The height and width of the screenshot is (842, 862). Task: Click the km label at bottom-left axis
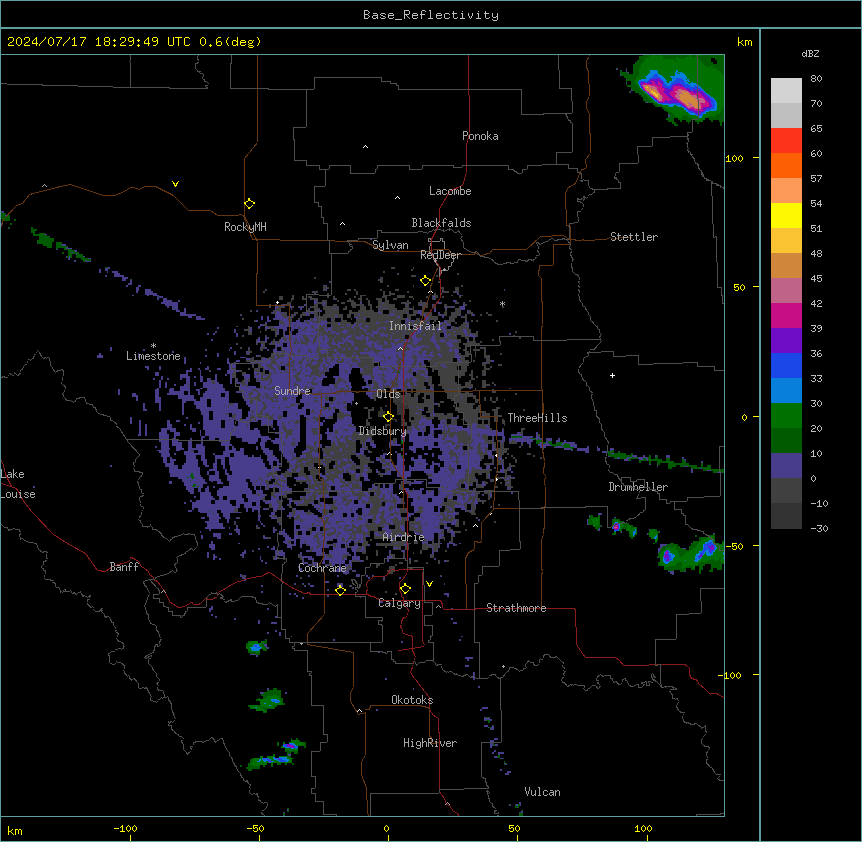point(15,830)
